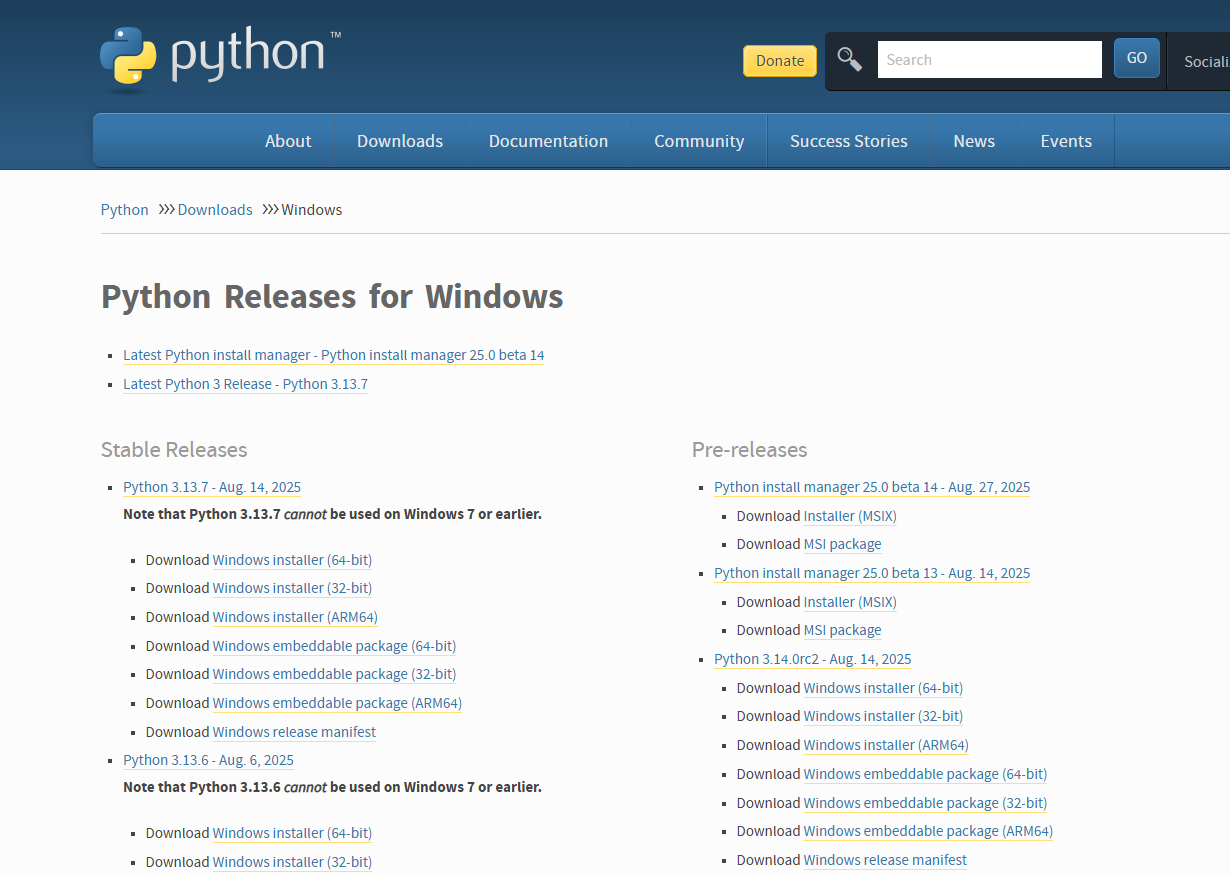Click the yellow Donate button
This screenshot has width=1230, height=876.
(780, 61)
